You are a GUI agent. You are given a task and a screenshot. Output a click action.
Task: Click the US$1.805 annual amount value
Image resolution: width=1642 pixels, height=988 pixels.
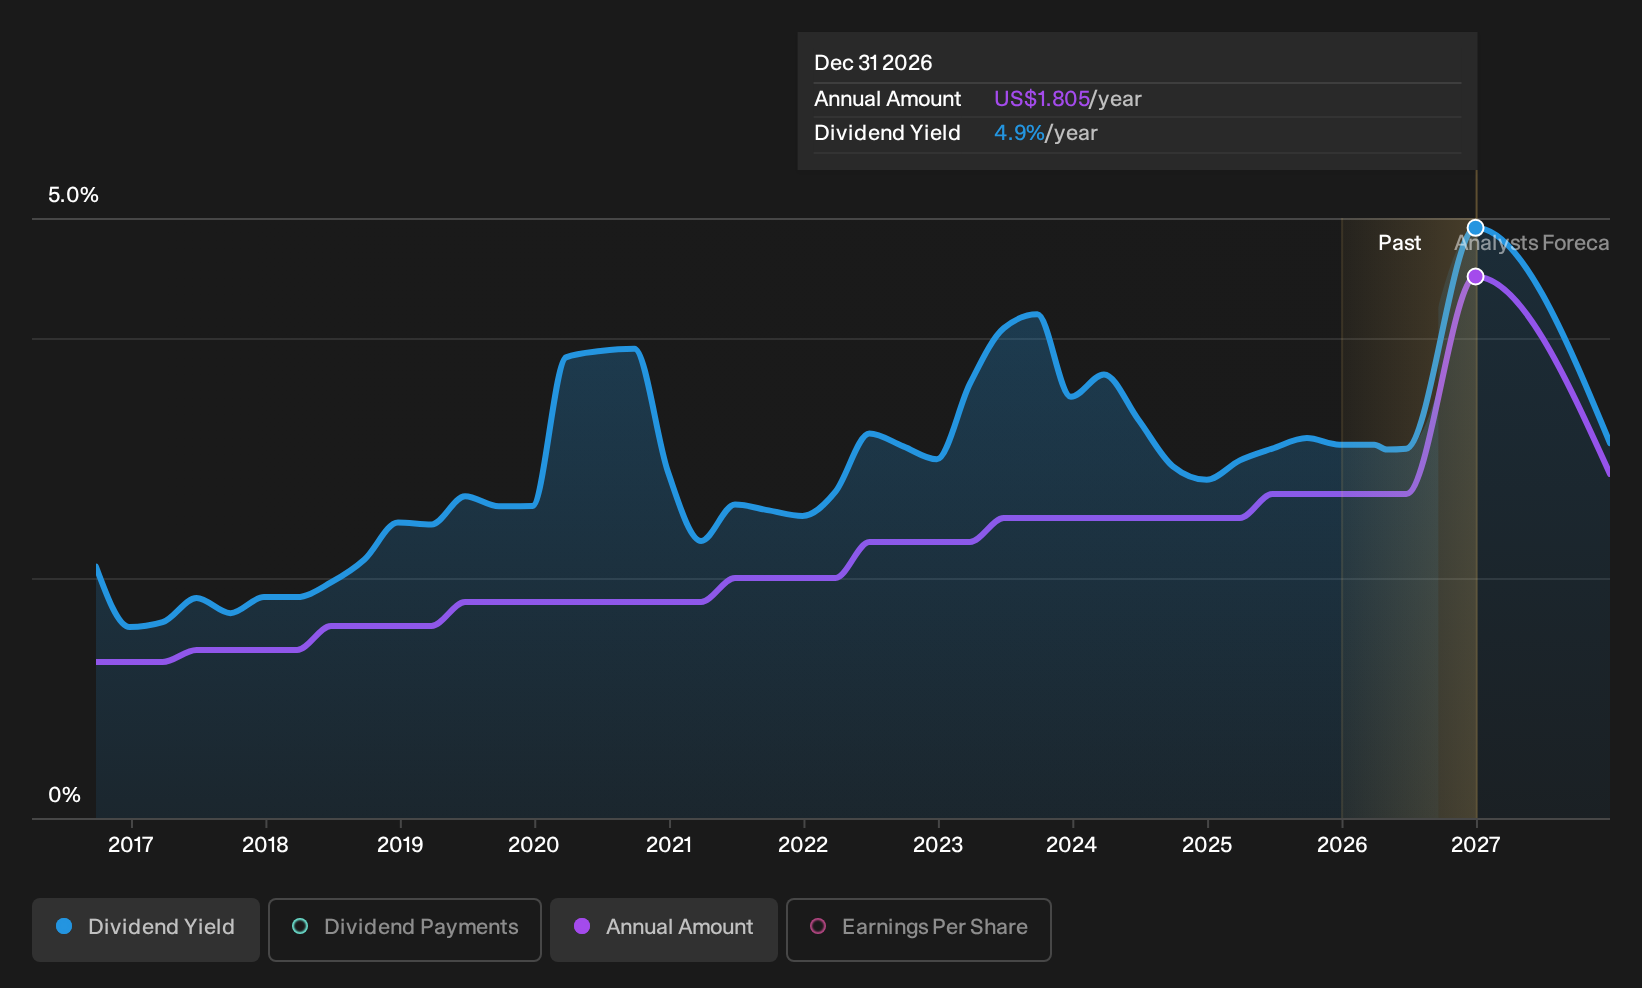1041,99
